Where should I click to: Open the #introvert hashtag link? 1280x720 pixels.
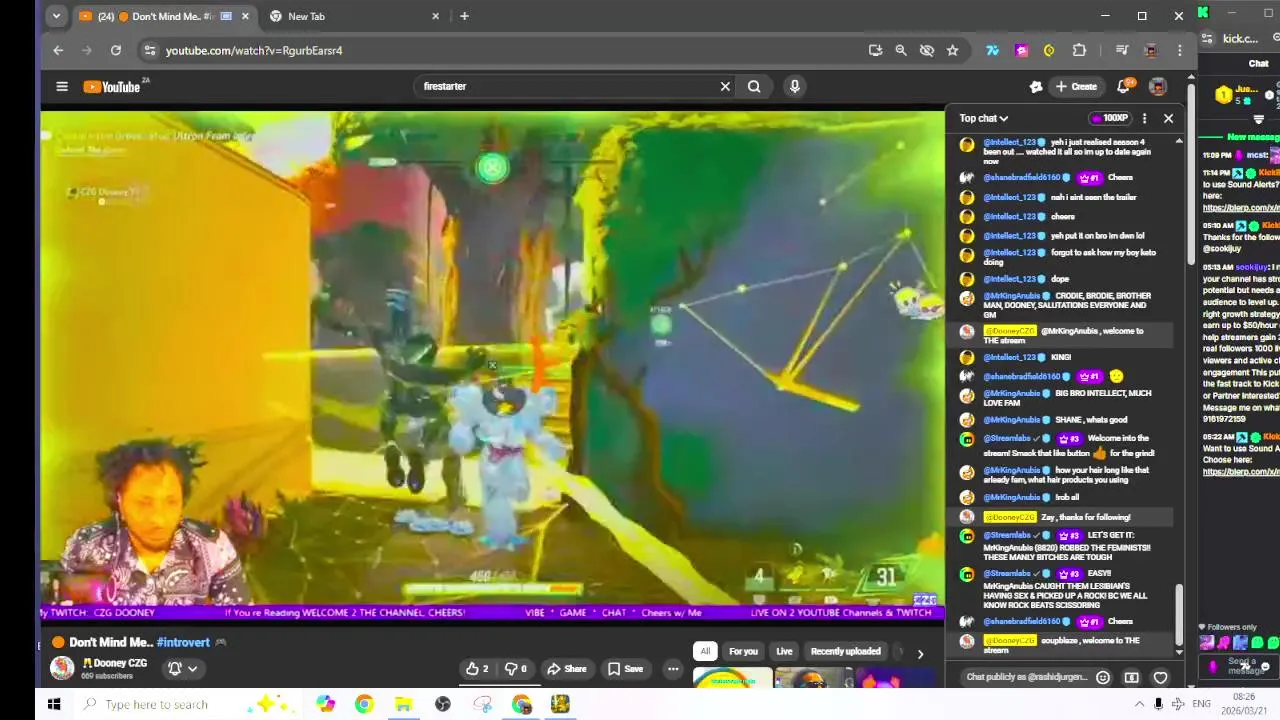click(x=183, y=642)
